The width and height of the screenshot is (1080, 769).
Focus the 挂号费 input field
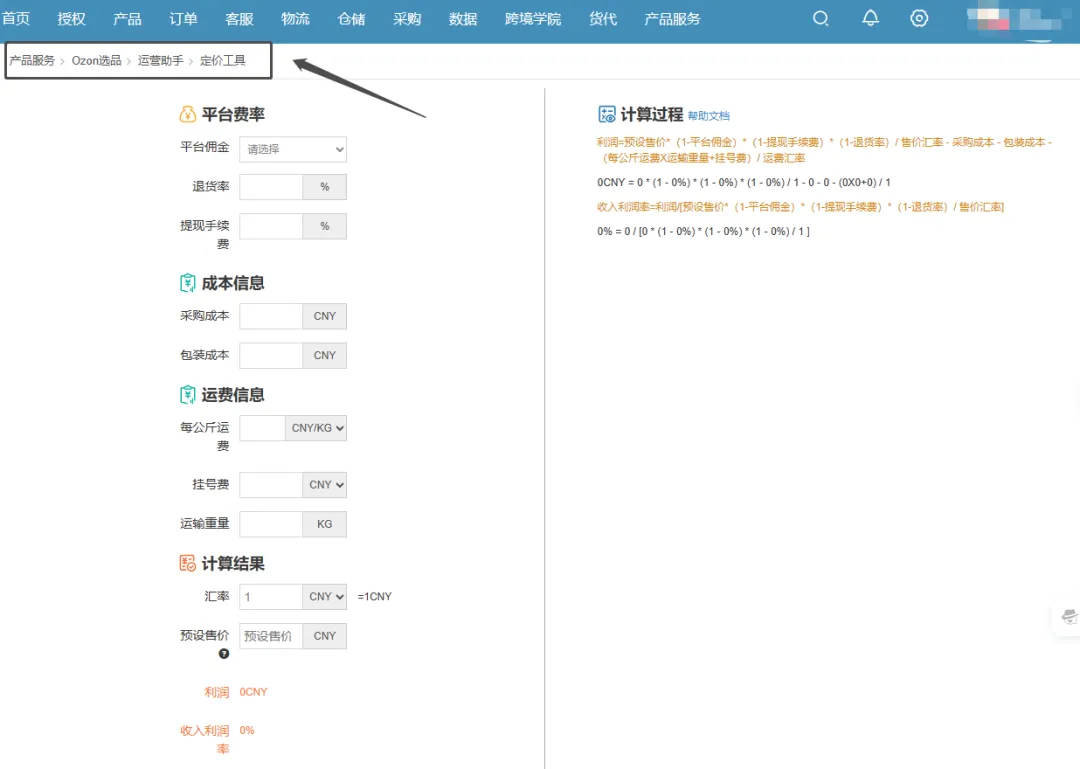coord(271,485)
